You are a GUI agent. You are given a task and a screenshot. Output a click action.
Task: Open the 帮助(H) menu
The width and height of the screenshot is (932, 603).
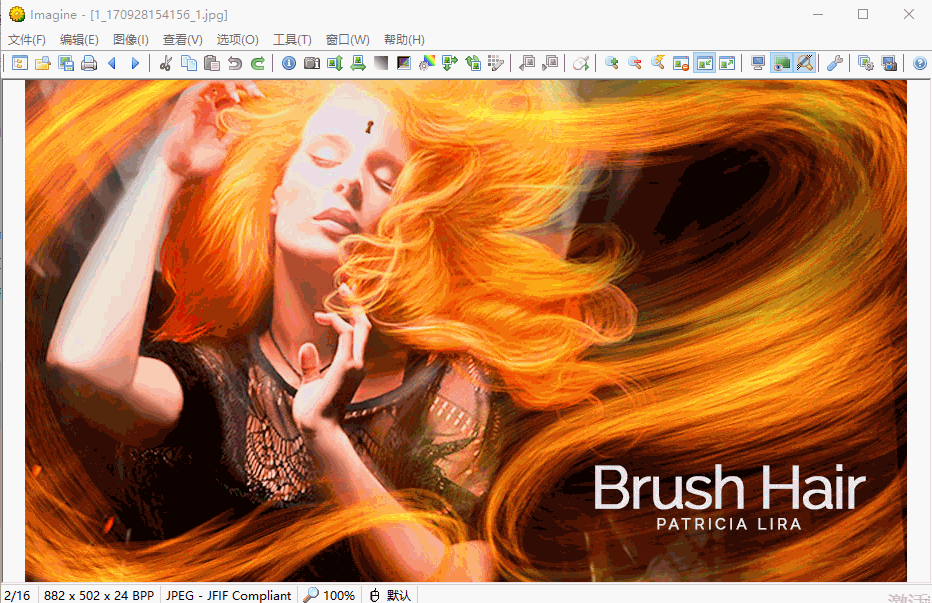404,40
